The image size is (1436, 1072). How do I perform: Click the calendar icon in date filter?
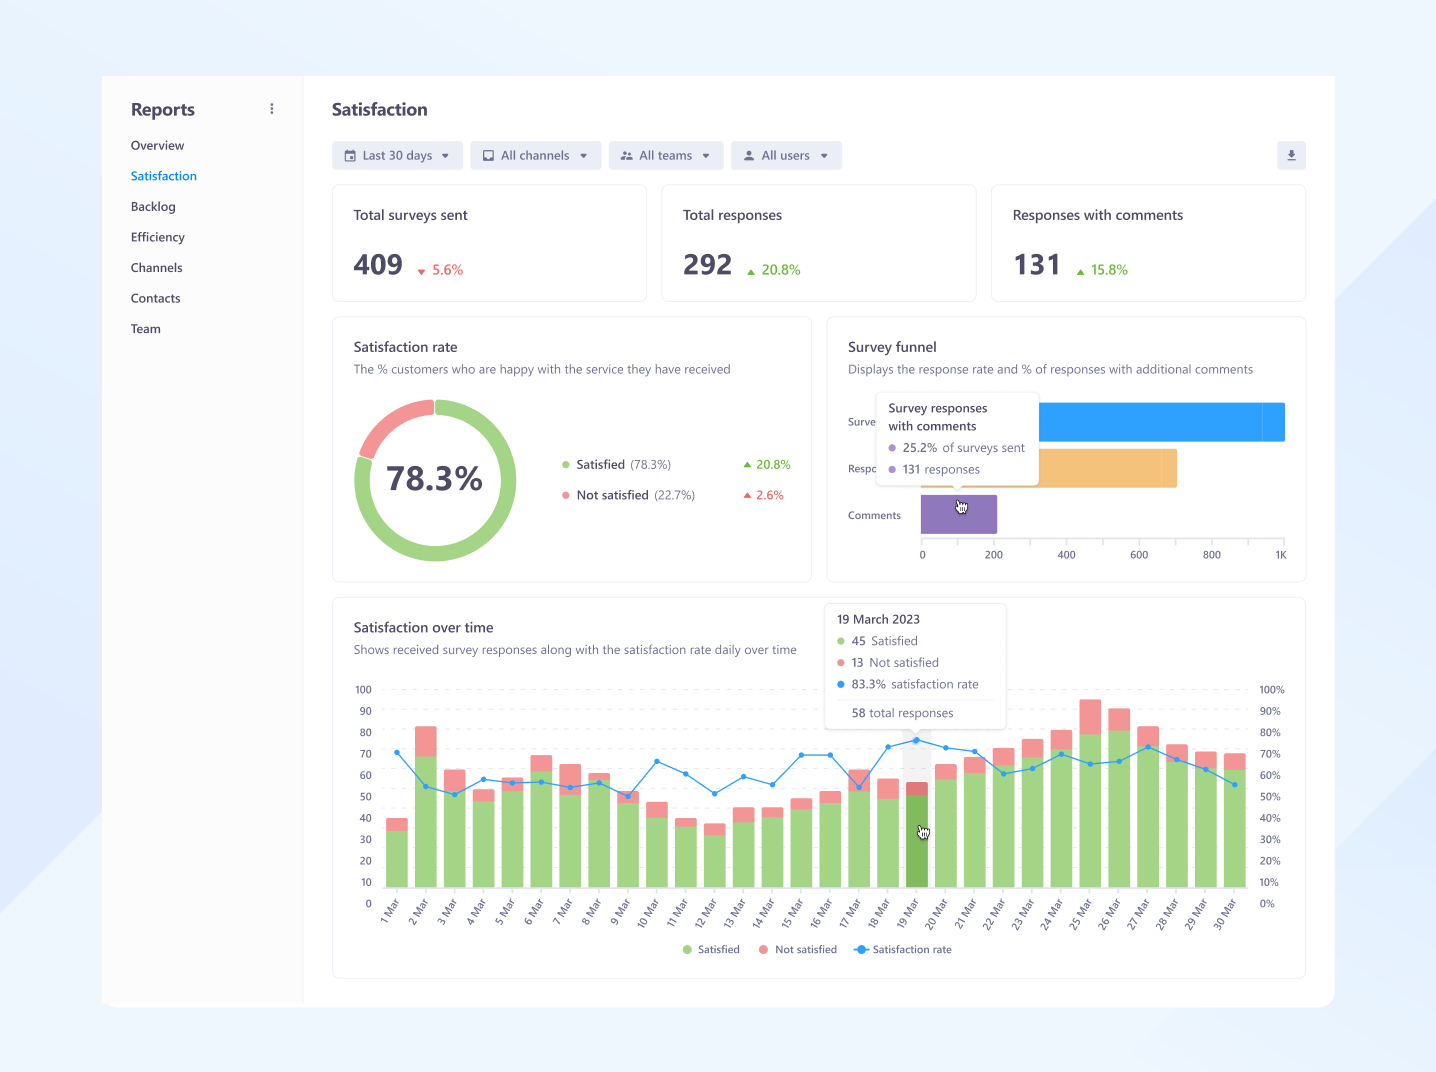pos(350,156)
